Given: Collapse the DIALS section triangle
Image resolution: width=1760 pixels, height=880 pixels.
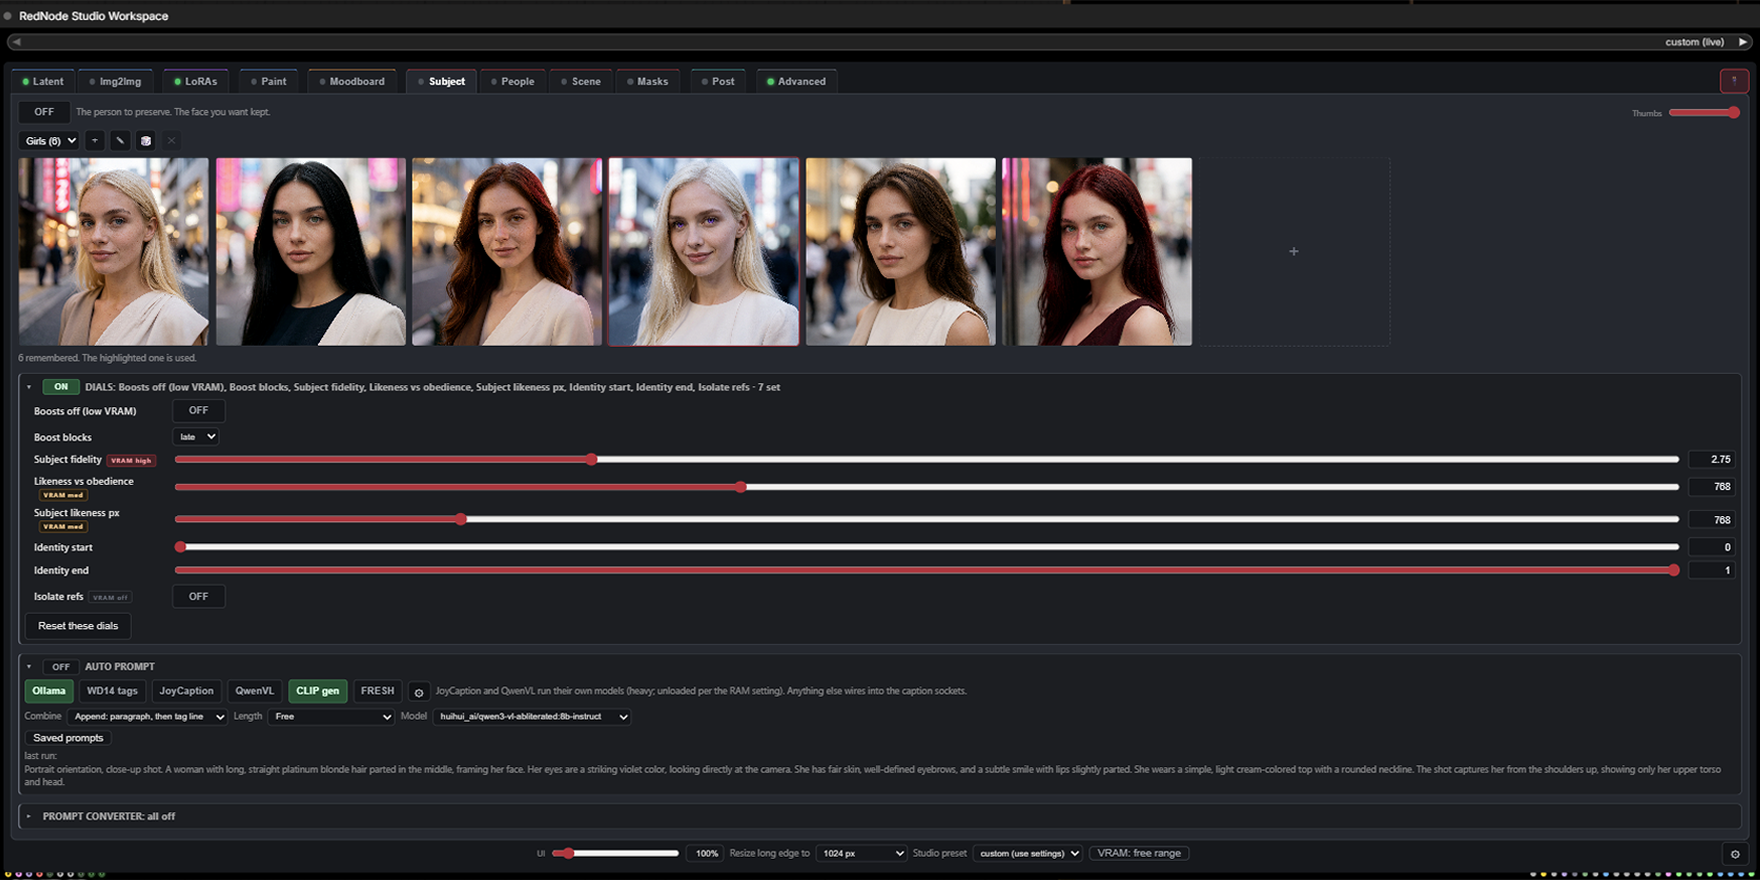Looking at the screenshot, I should coord(29,387).
